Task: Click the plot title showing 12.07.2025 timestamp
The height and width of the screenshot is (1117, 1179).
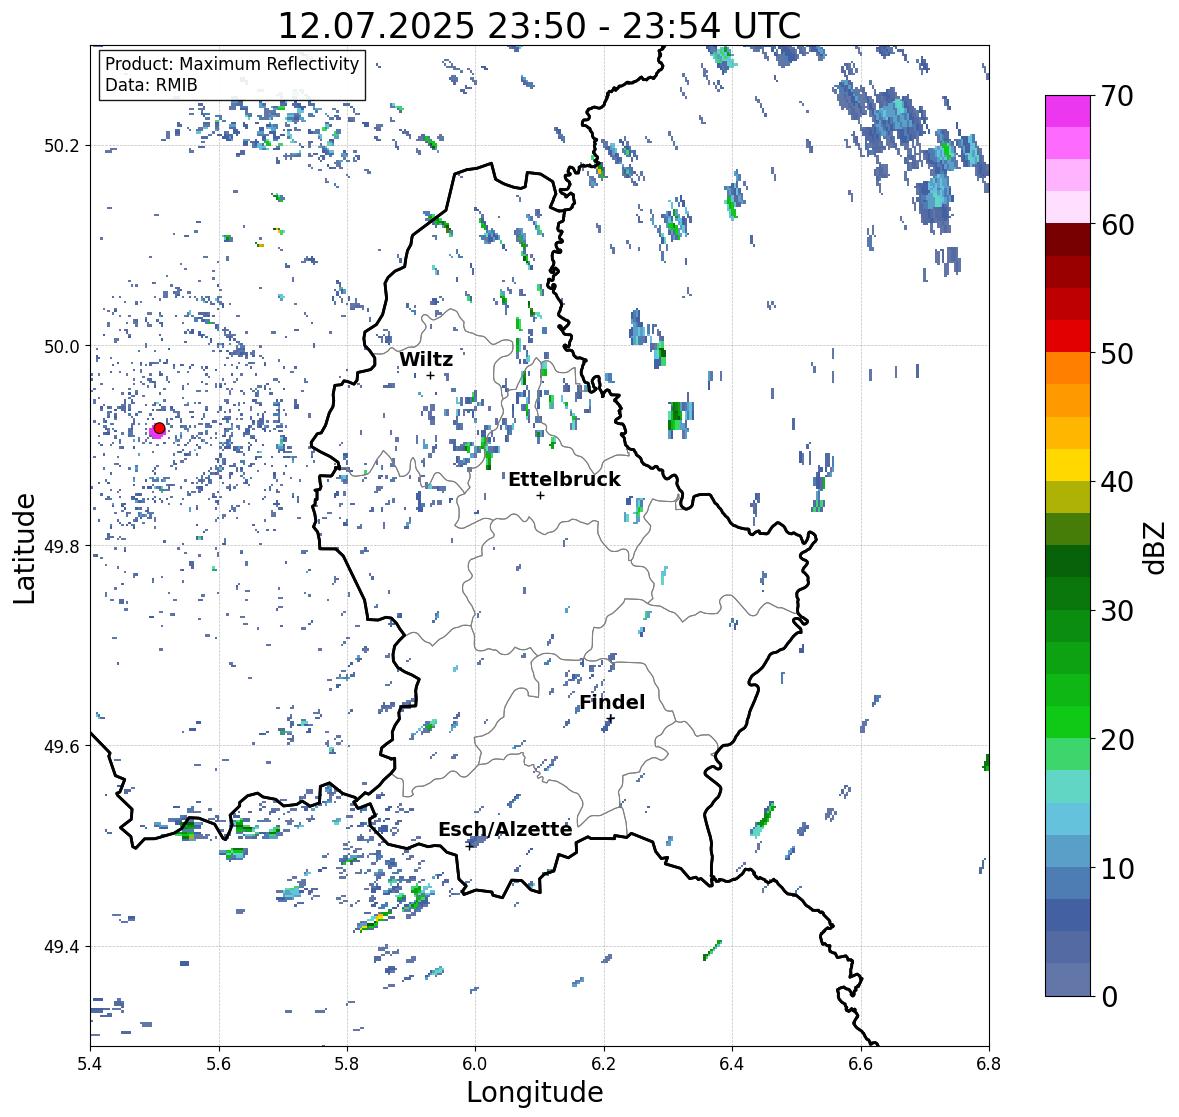Action: (x=539, y=26)
